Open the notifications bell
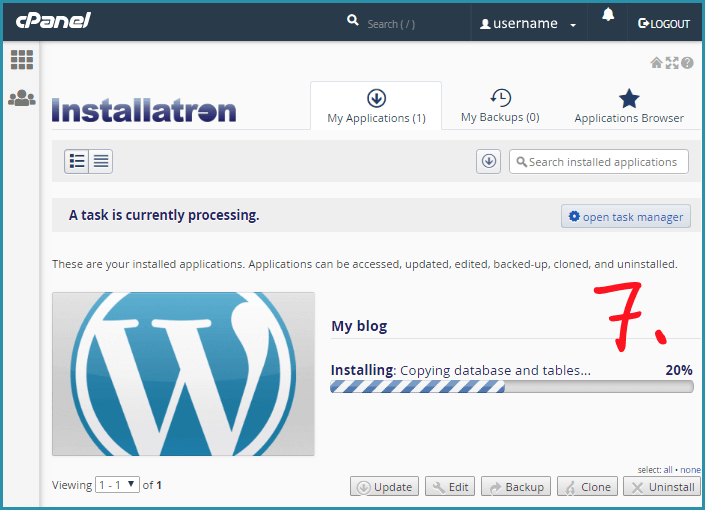This screenshot has height=510, width=705. 608,15
